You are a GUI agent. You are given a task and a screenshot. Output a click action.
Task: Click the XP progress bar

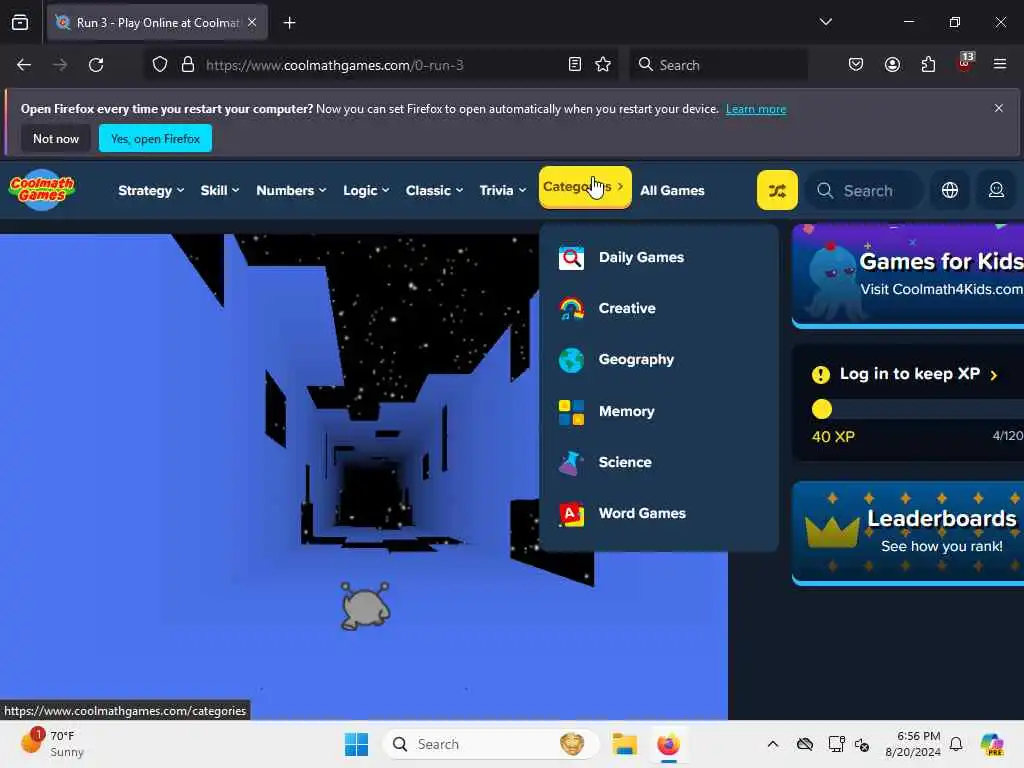(918, 409)
